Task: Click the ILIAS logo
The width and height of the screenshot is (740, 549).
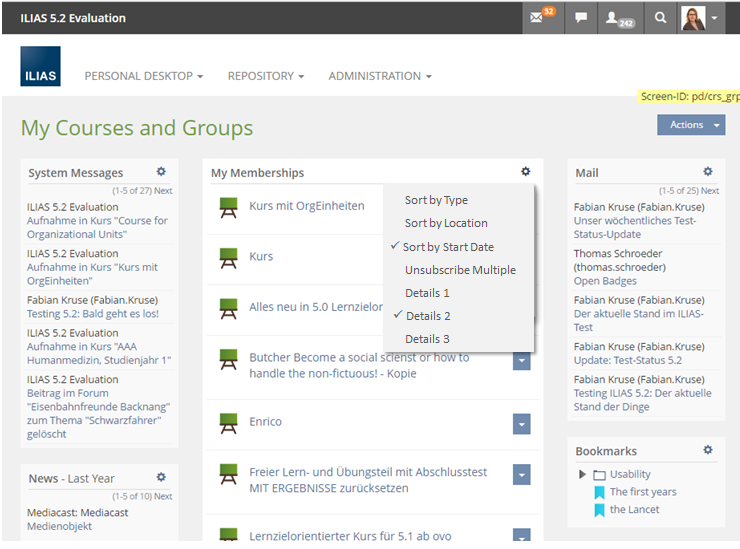Action: tap(40, 66)
